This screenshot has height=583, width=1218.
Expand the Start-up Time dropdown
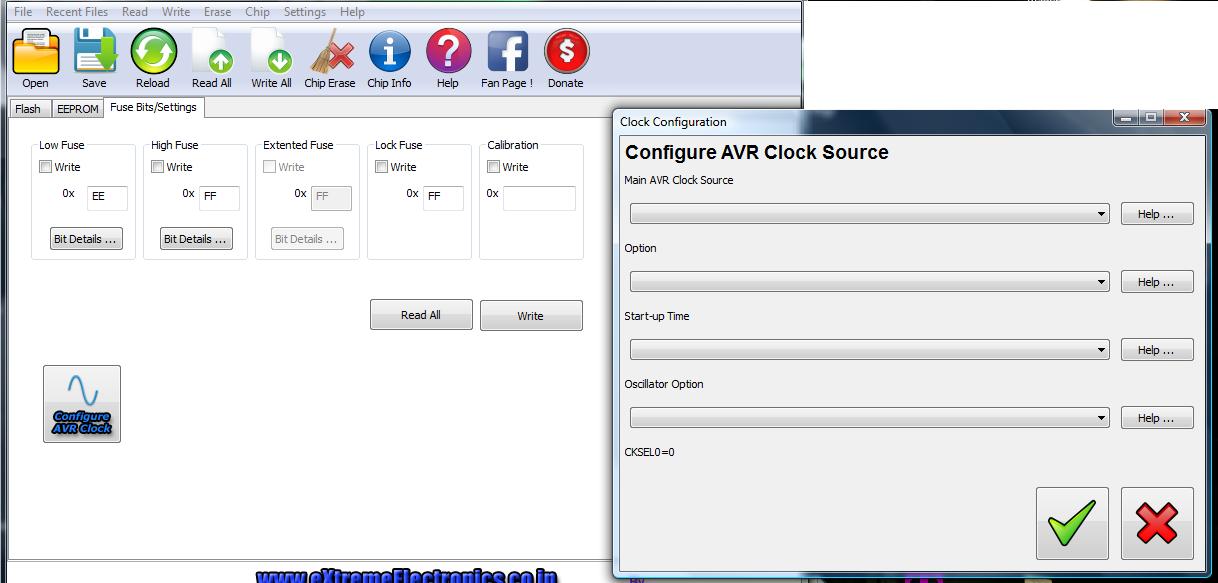(x=869, y=350)
